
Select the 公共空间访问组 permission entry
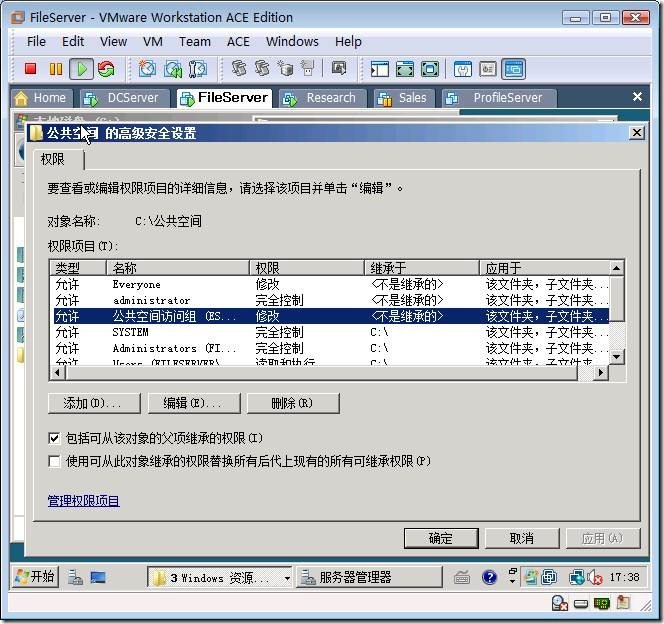point(331,316)
